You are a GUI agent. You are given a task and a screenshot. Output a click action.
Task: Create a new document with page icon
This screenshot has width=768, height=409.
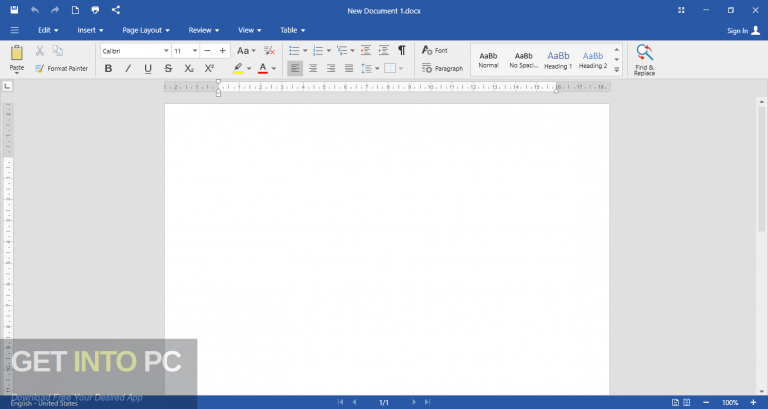click(75, 10)
